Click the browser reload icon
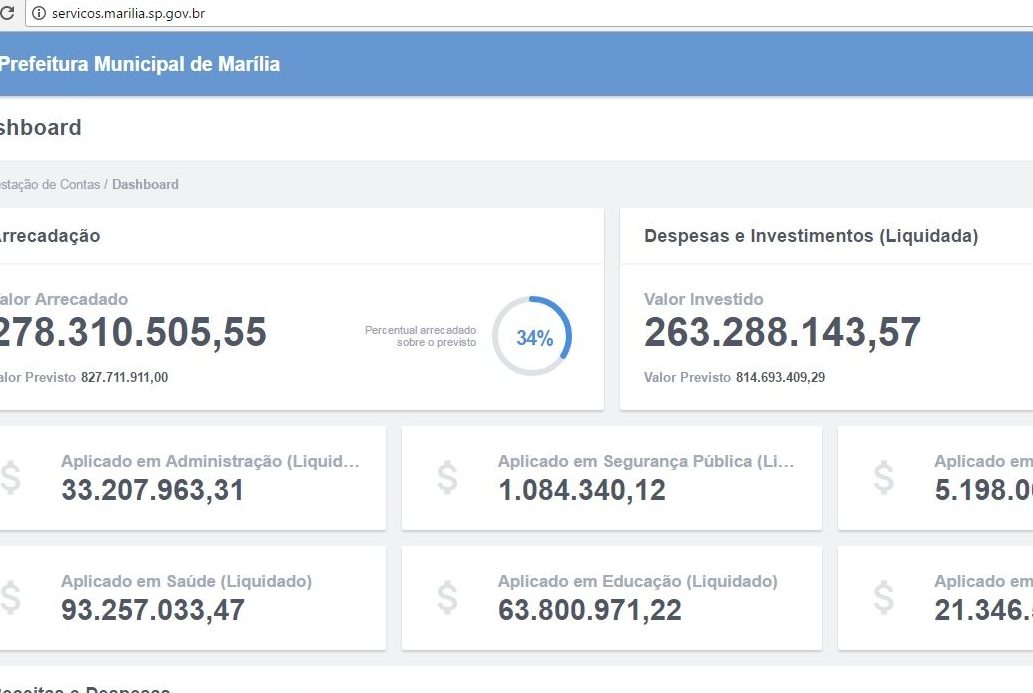This screenshot has height=693, width=1033. [x=7, y=13]
